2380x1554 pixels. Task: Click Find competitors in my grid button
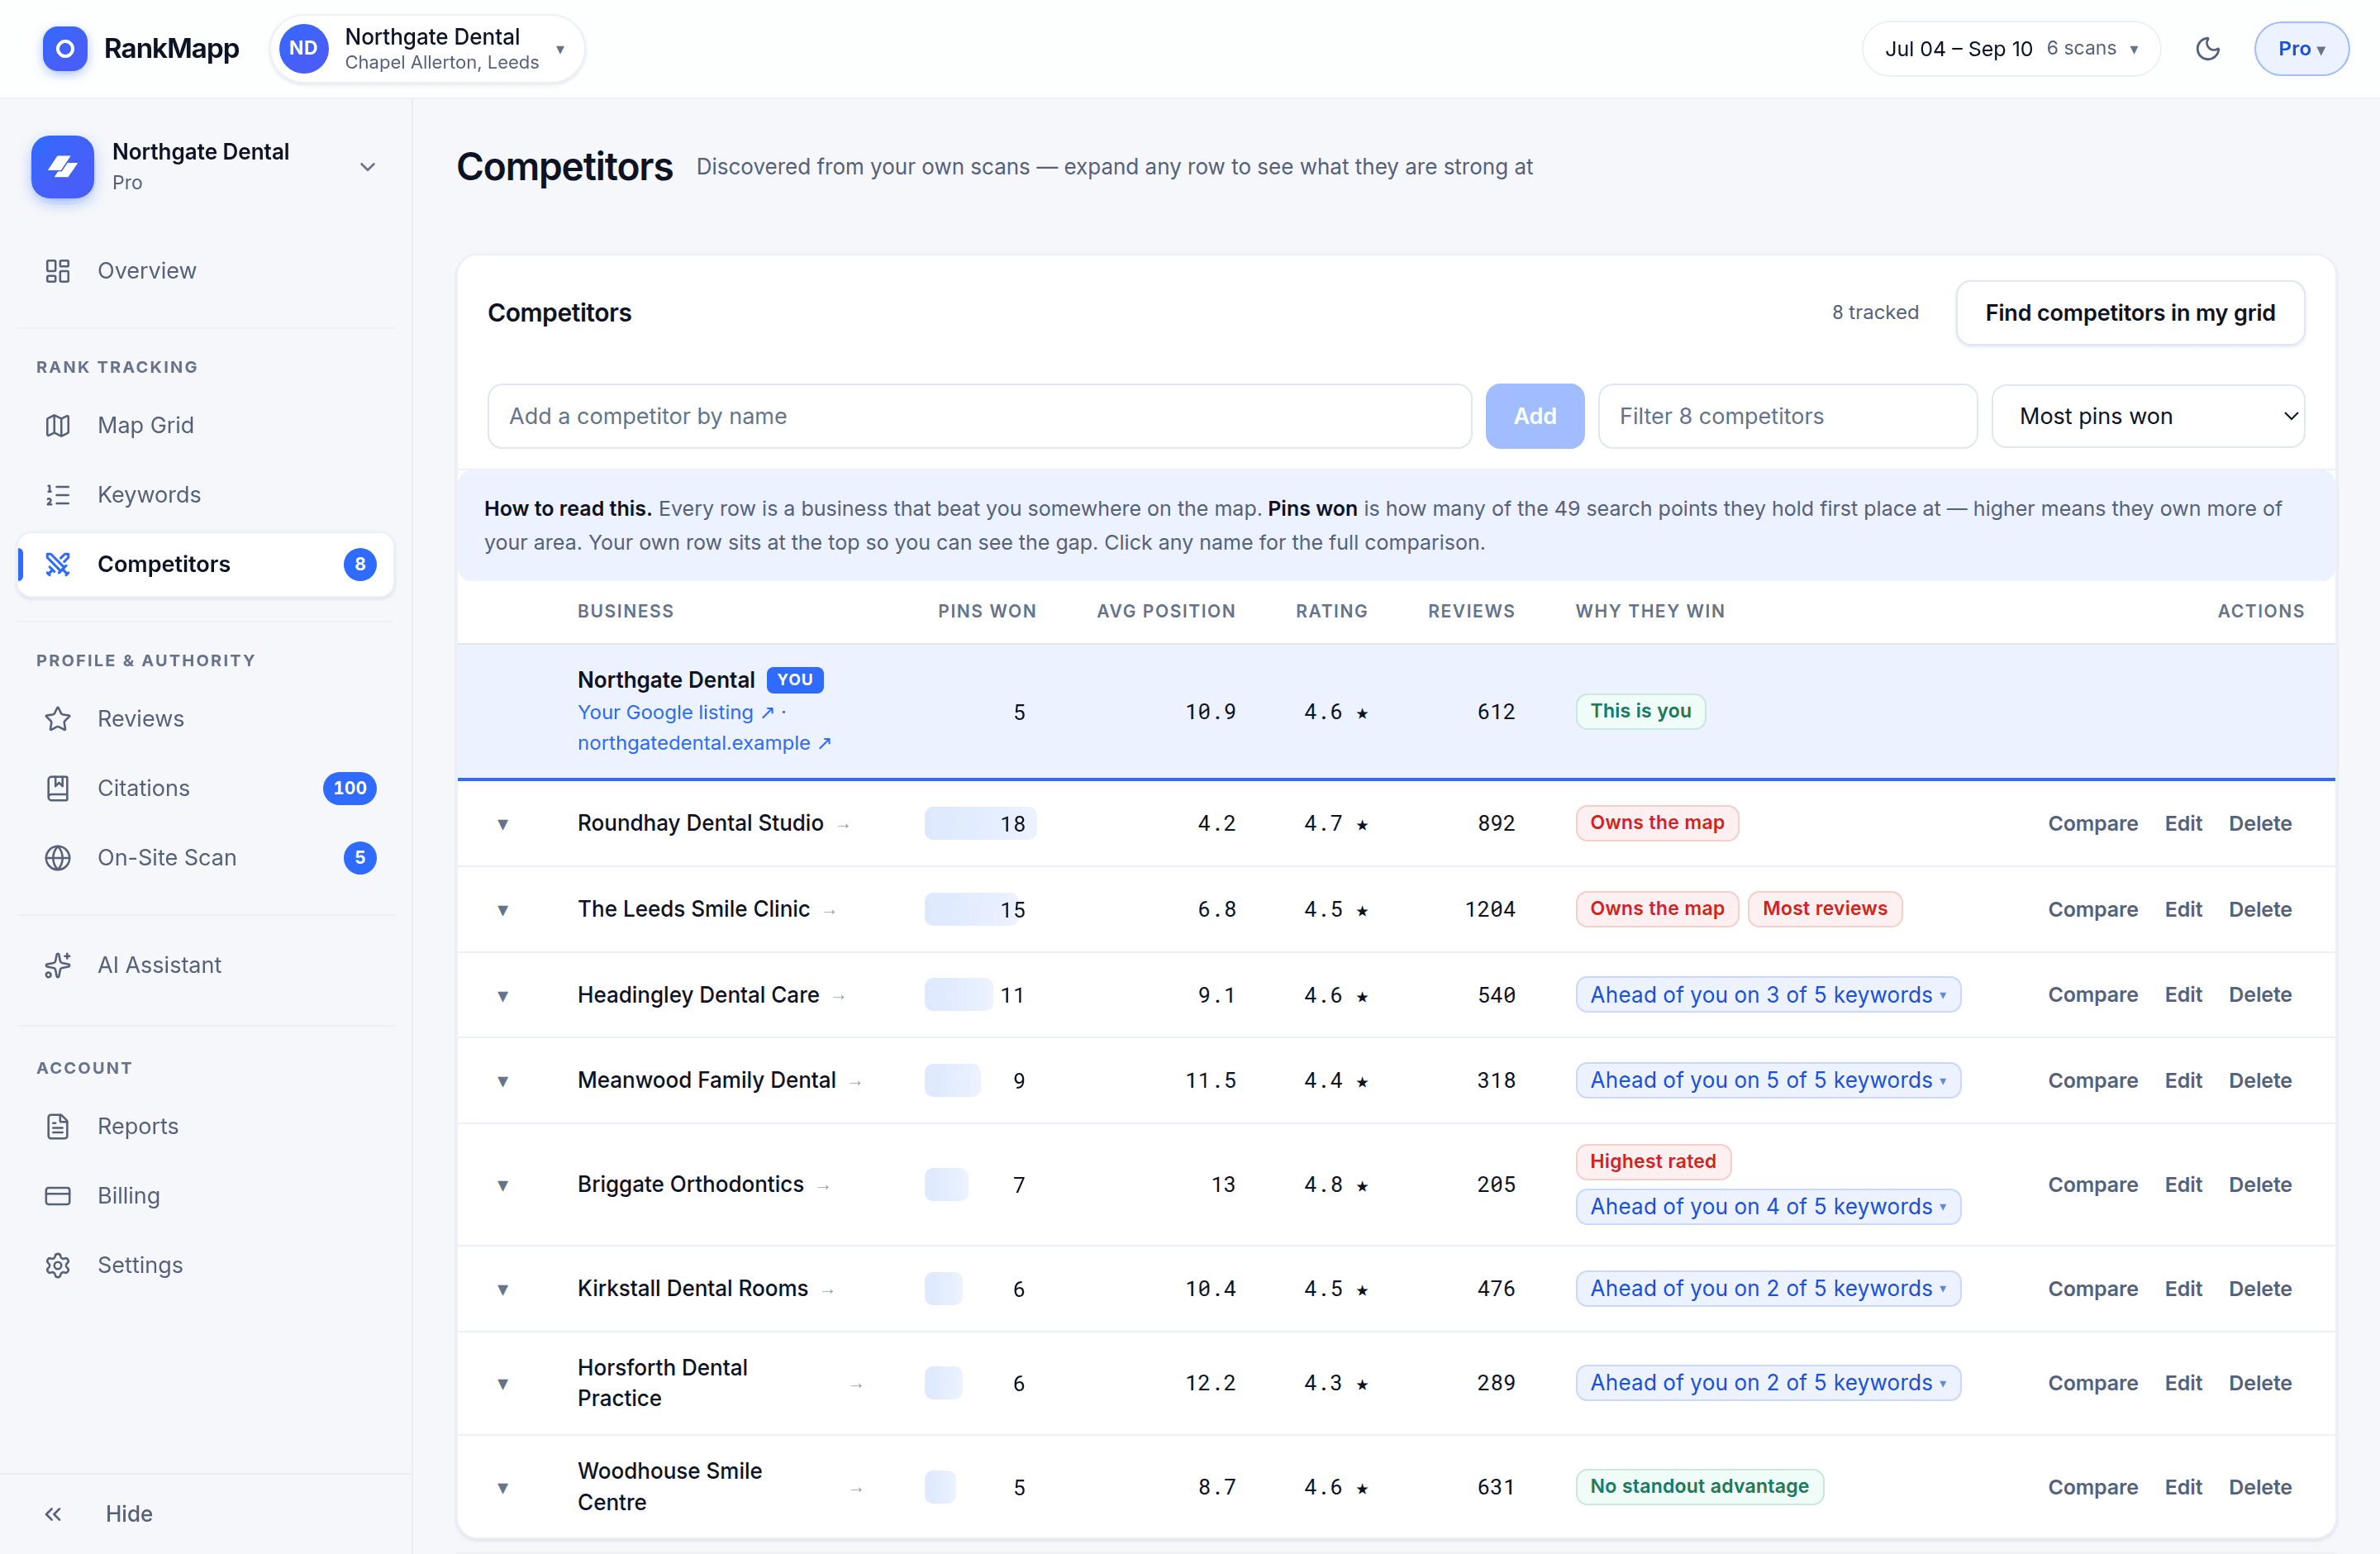tap(2130, 313)
